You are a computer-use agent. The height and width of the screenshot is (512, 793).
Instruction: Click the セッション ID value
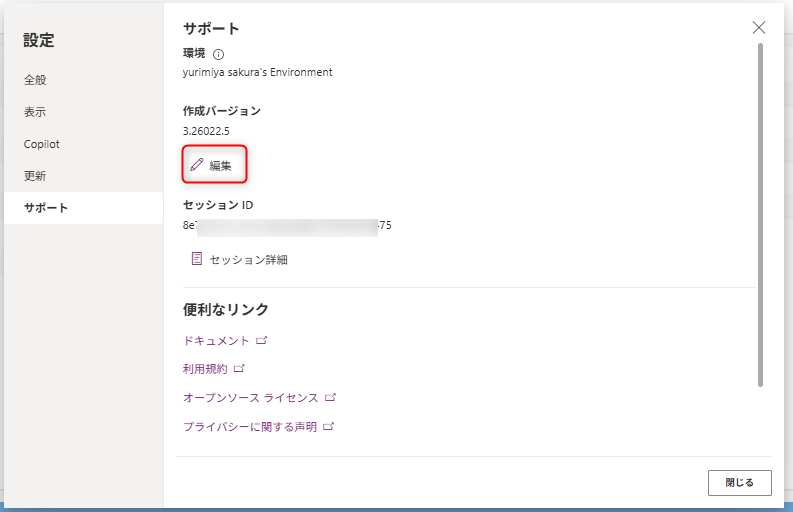pyautogui.click(x=287, y=226)
